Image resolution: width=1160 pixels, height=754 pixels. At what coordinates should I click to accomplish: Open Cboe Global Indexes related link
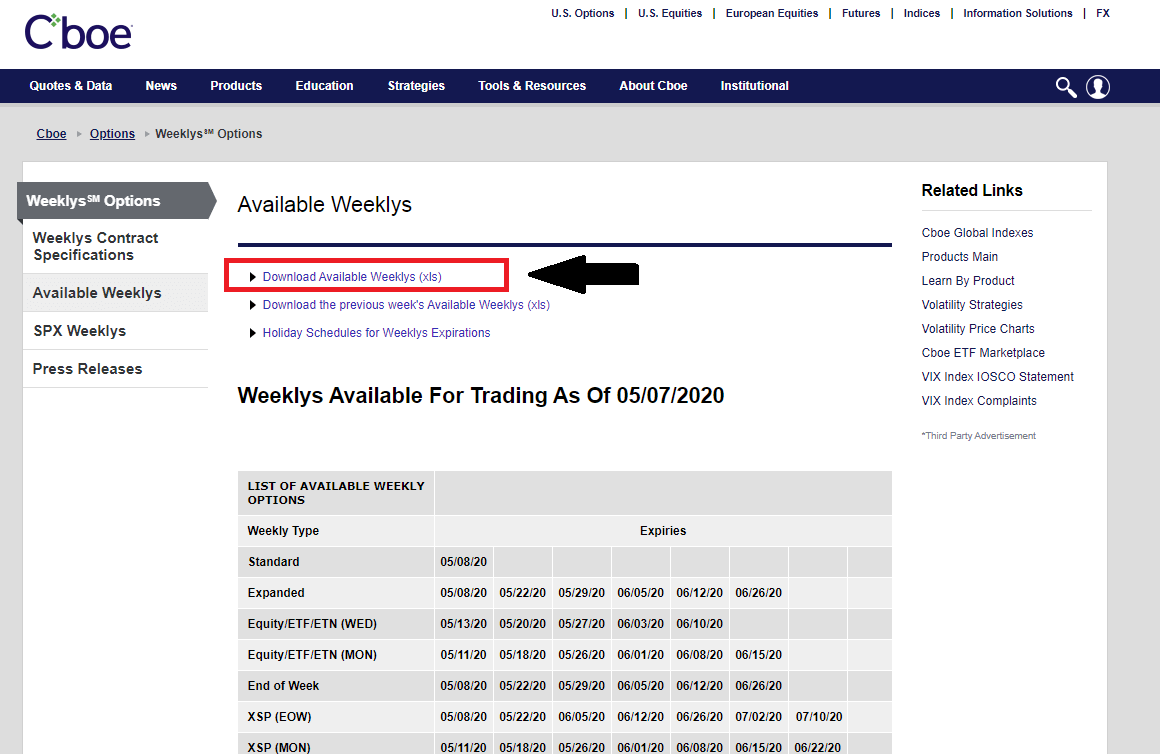977,233
